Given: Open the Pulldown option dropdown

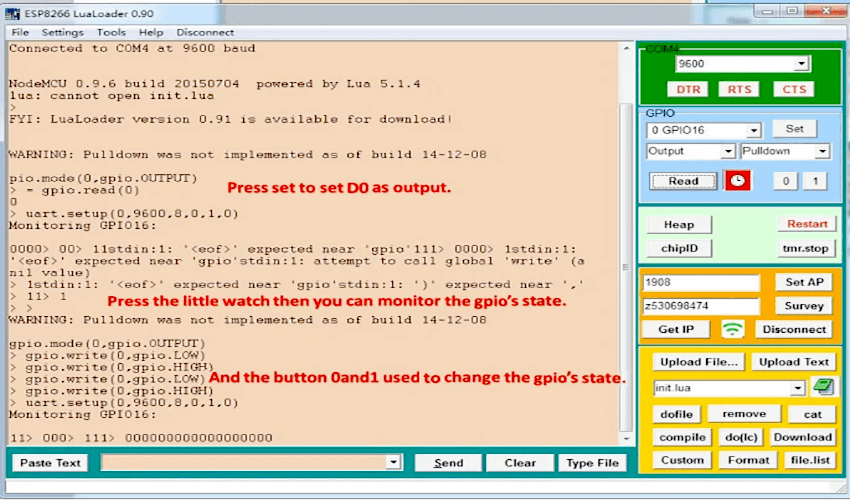Looking at the screenshot, I should click(x=822, y=151).
